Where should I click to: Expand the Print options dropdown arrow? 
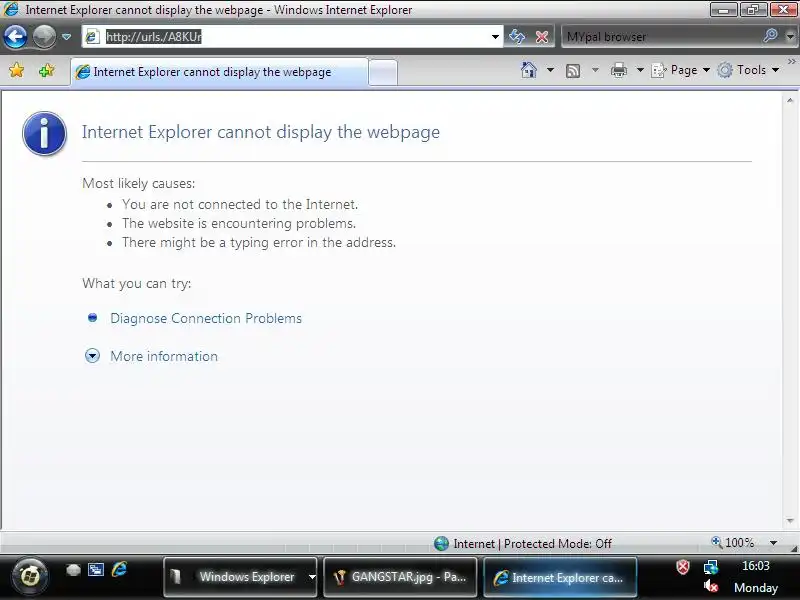tap(640, 70)
